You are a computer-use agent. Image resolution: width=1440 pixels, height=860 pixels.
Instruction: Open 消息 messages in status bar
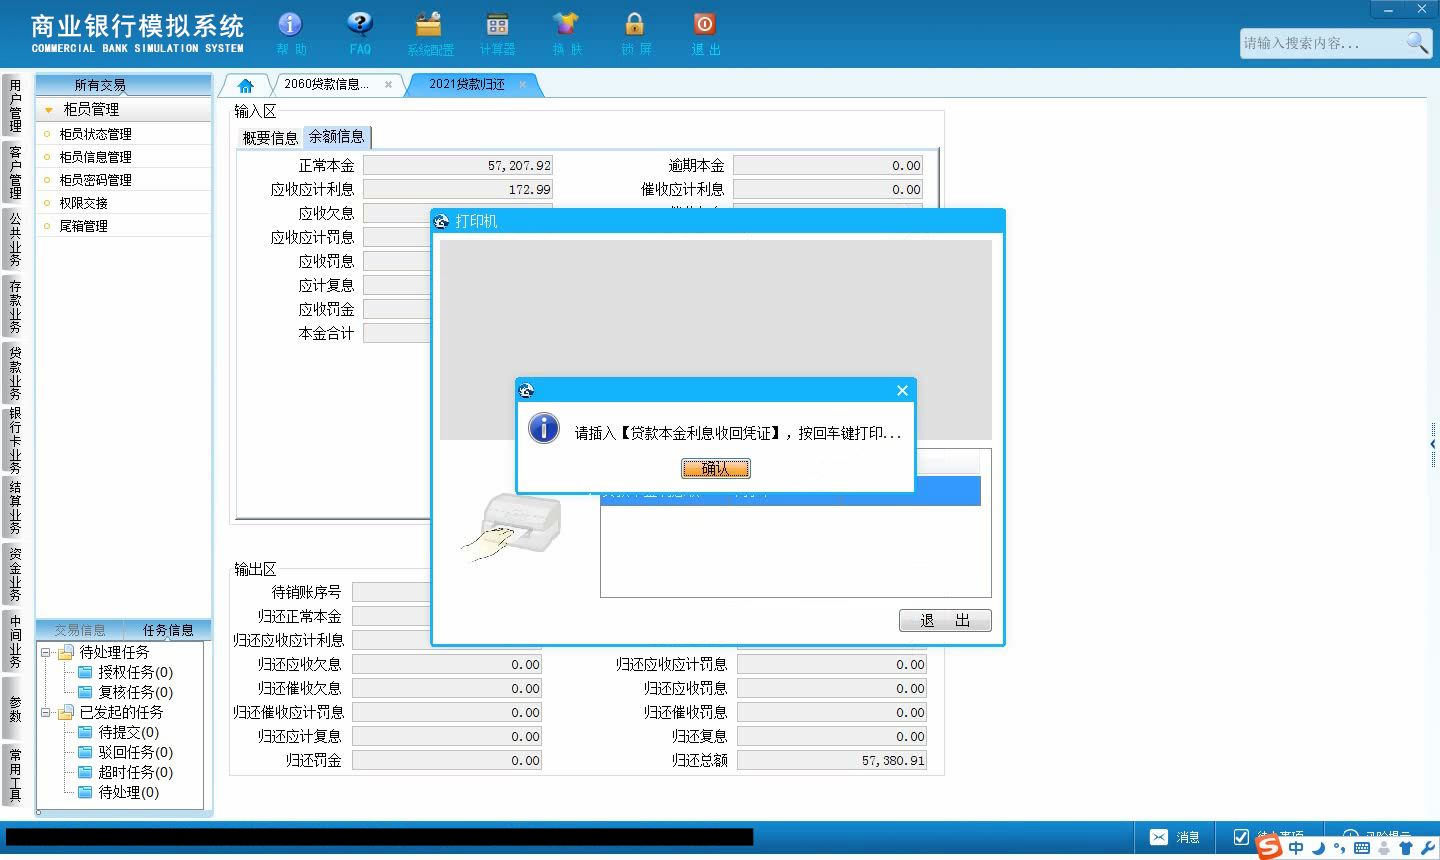coord(1175,837)
